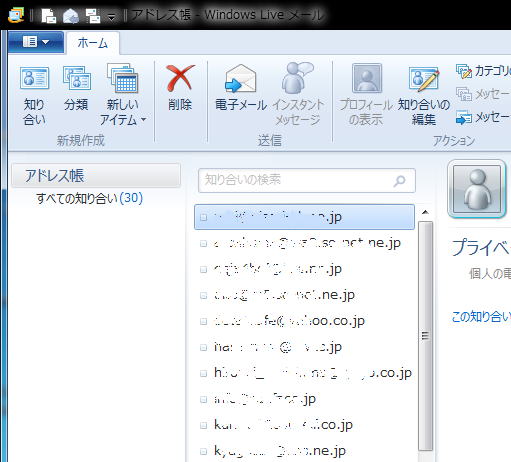
Task: Click the search magnifier icon
Action: [399, 181]
